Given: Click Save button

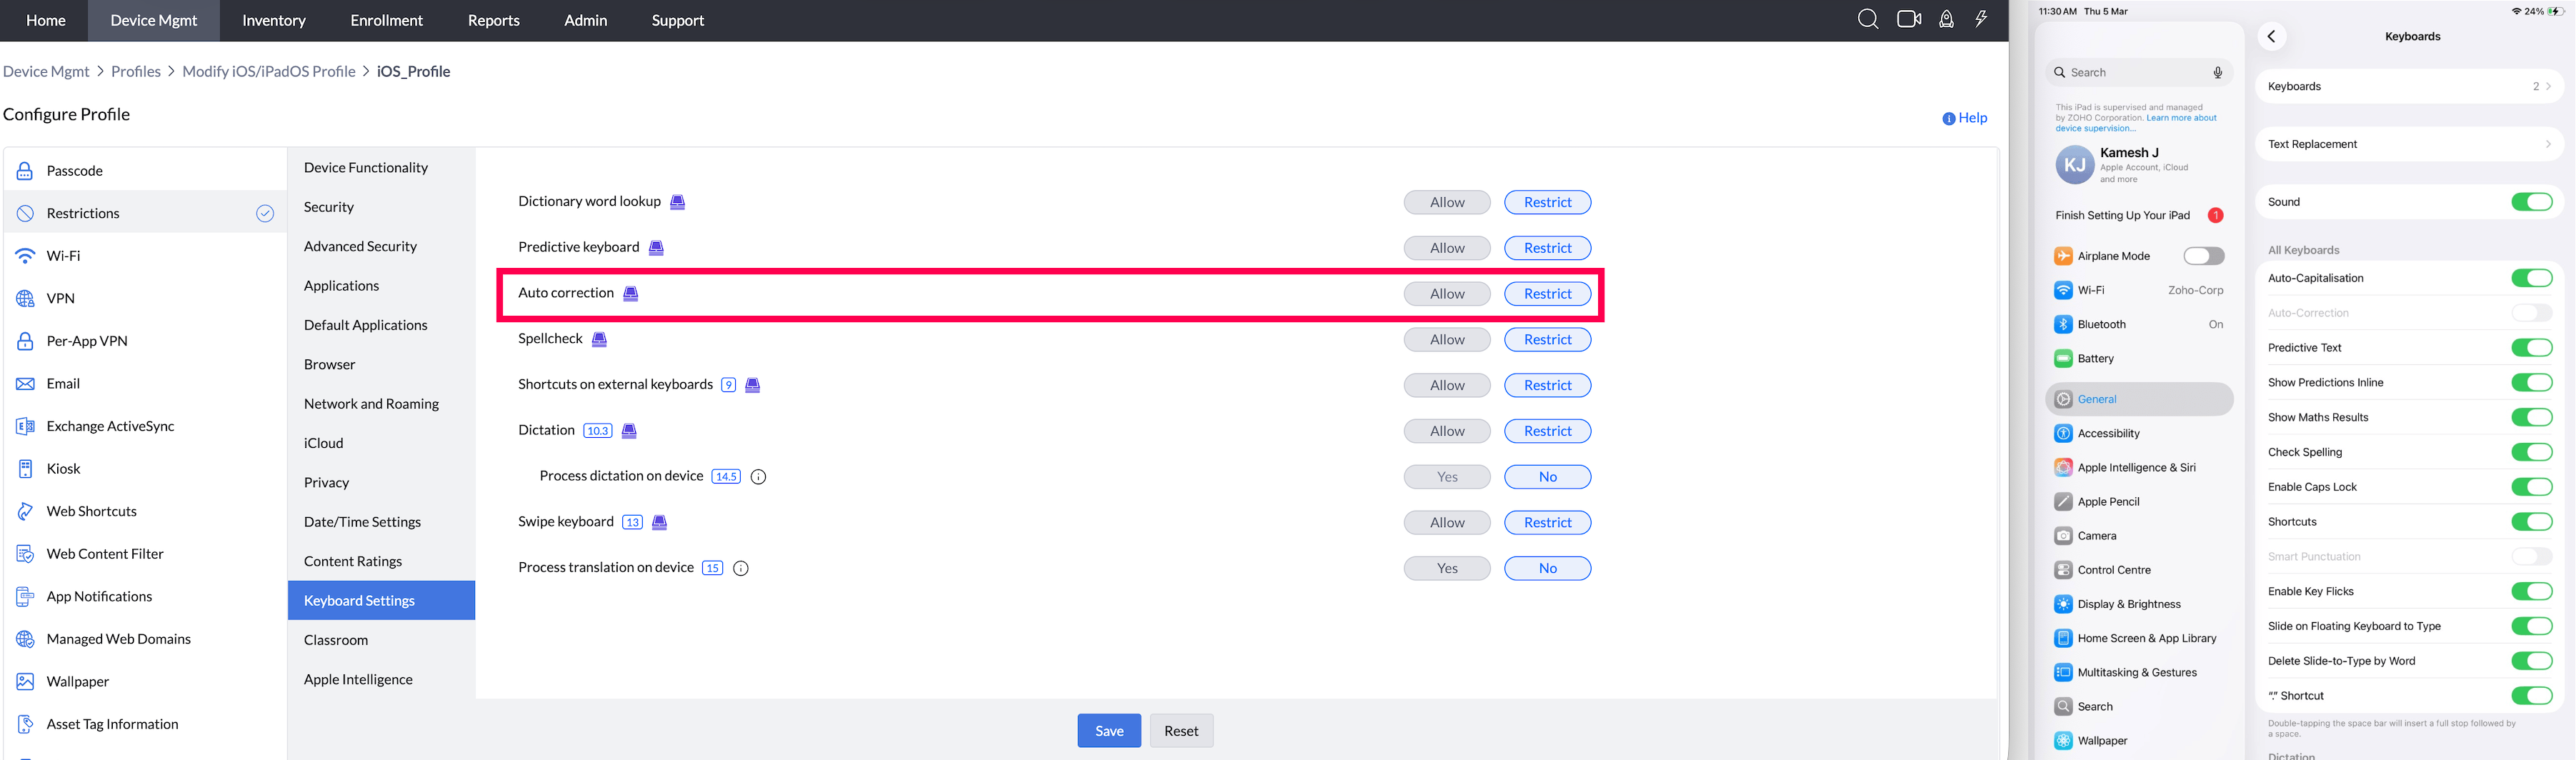Looking at the screenshot, I should point(1109,731).
